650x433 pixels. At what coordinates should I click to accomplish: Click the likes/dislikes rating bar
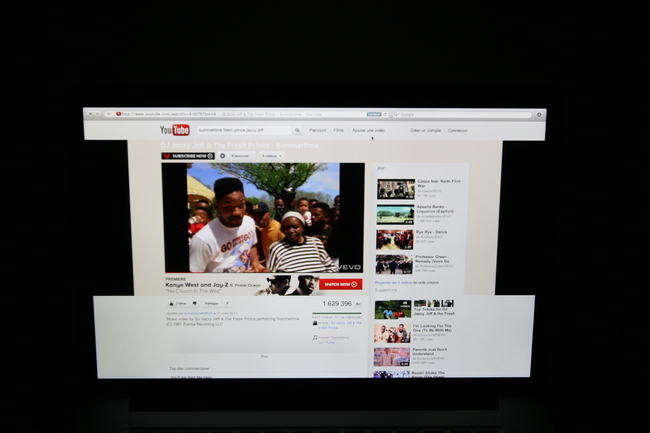pyautogui.click(x=337, y=313)
